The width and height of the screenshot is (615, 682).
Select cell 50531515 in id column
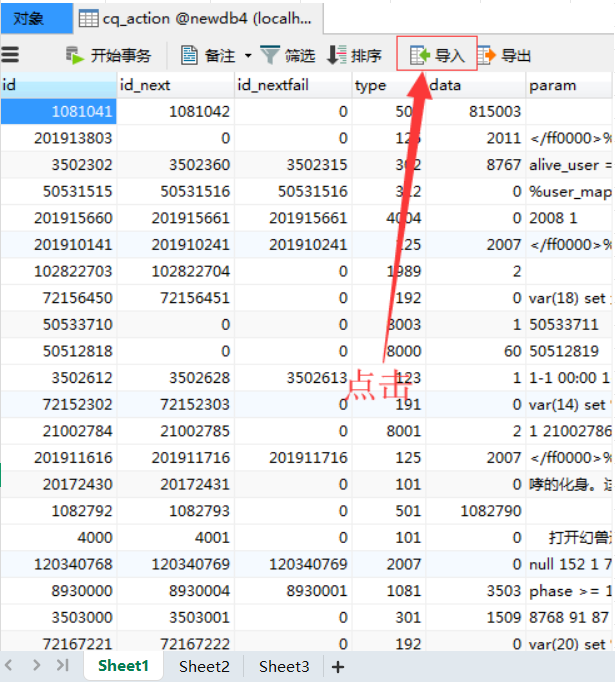(x=59, y=191)
